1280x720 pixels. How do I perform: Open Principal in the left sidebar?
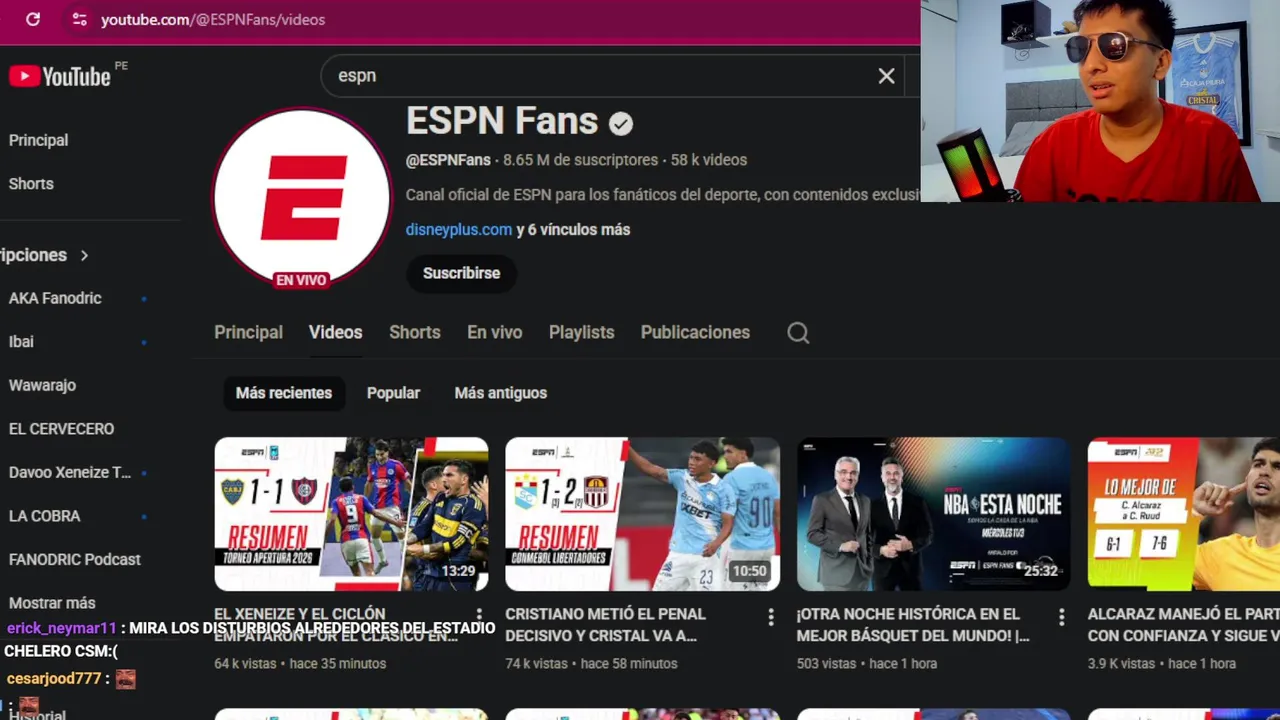pos(38,140)
